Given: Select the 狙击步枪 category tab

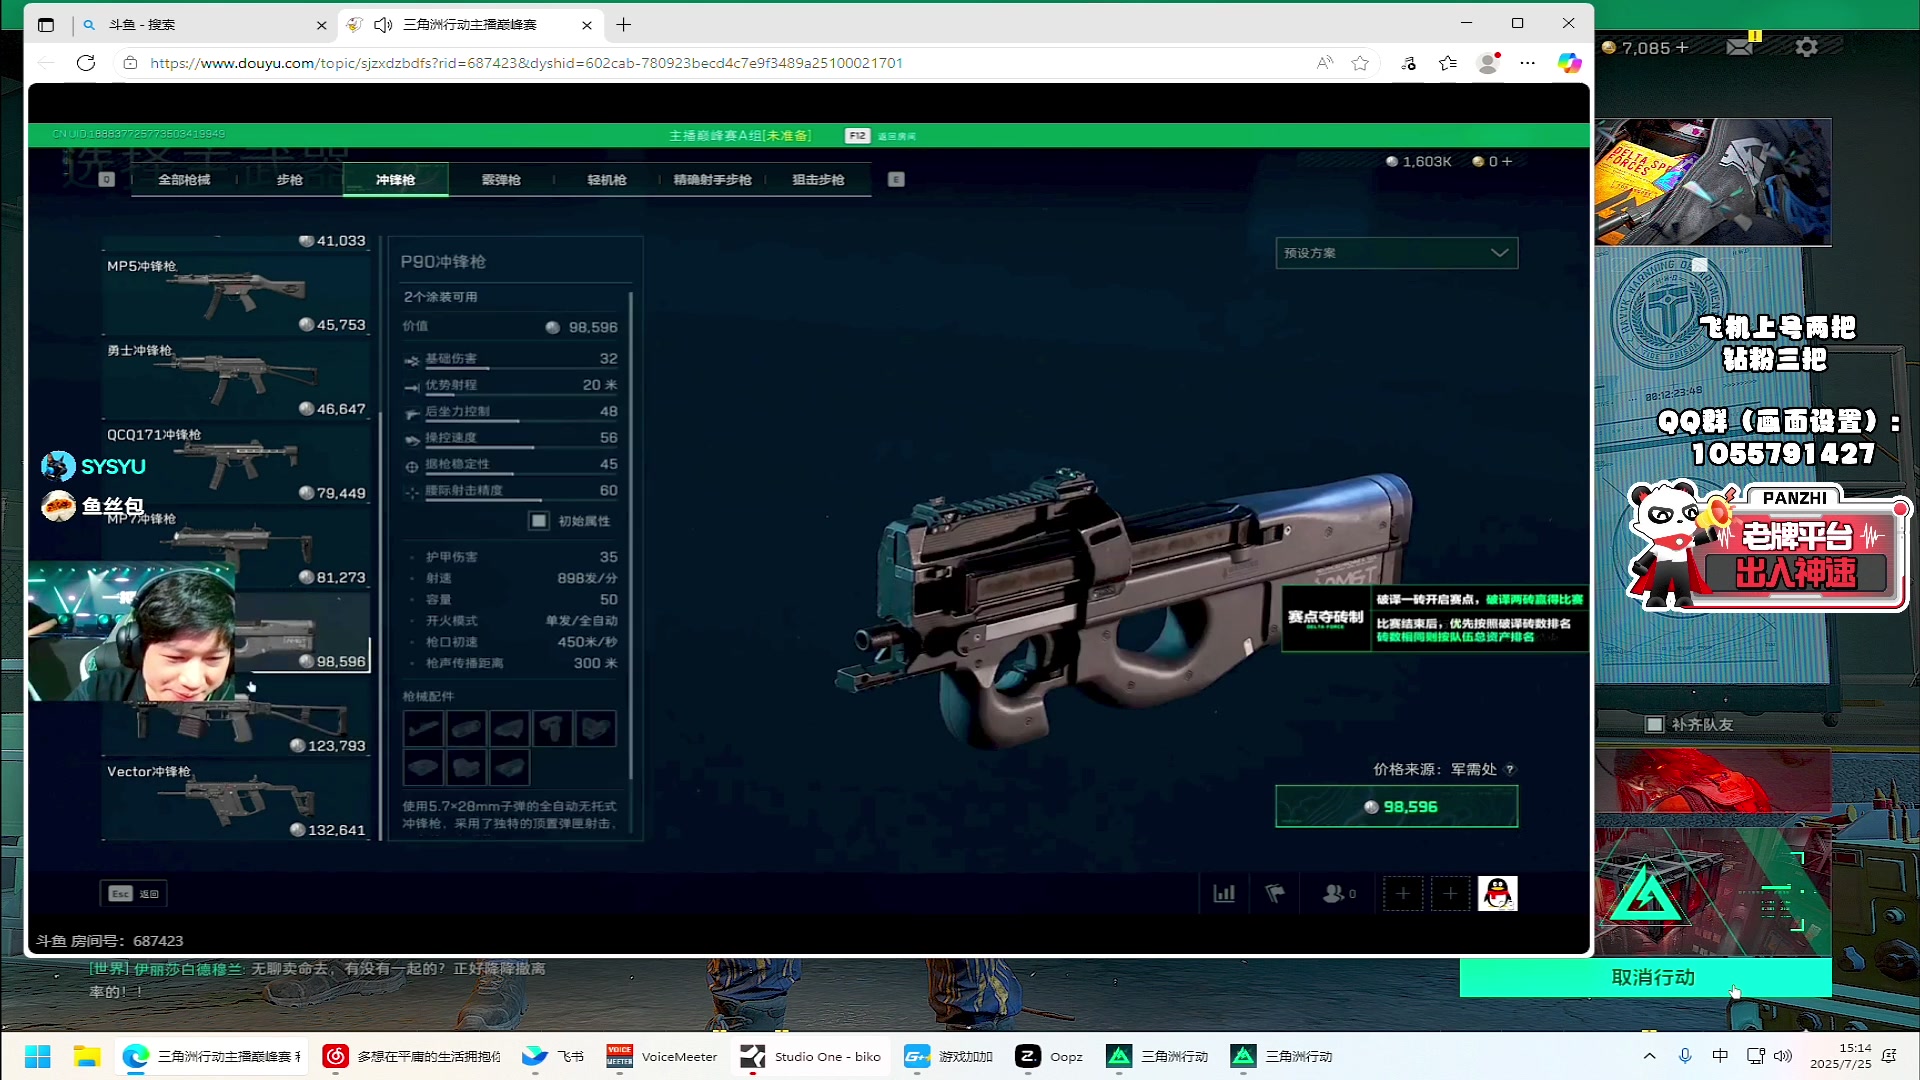Looking at the screenshot, I should (x=818, y=180).
